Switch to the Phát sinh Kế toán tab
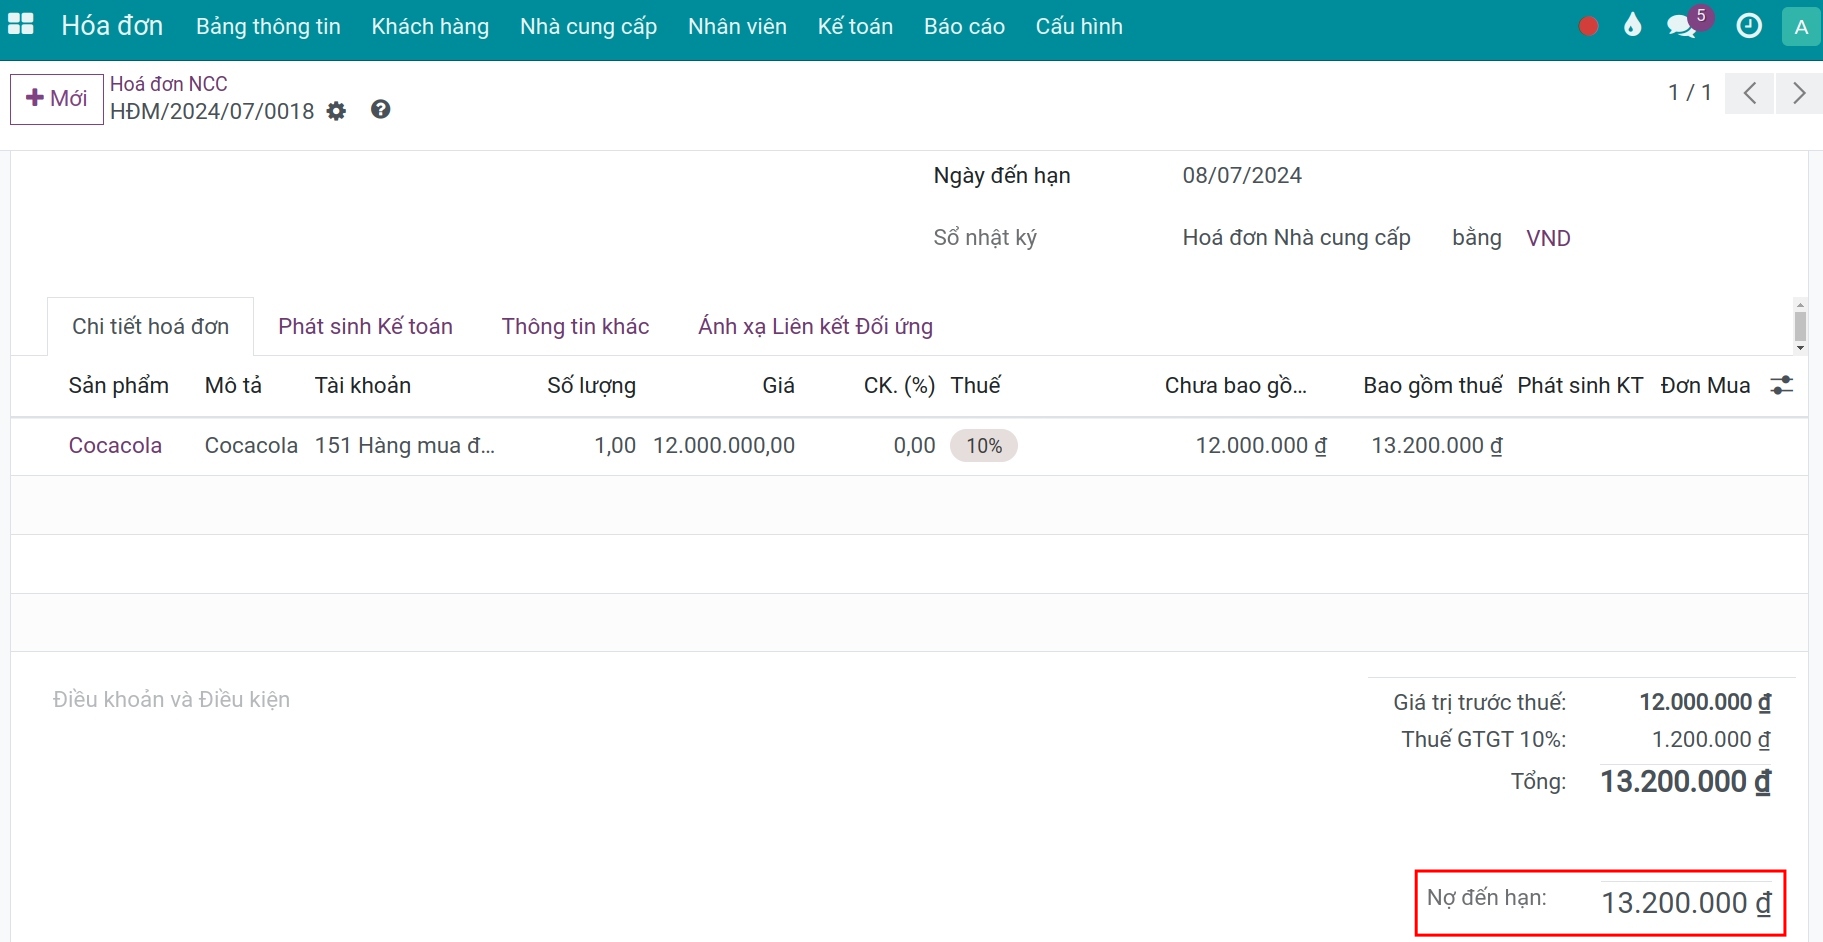The image size is (1823, 942). pyautogui.click(x=365, y=326)
